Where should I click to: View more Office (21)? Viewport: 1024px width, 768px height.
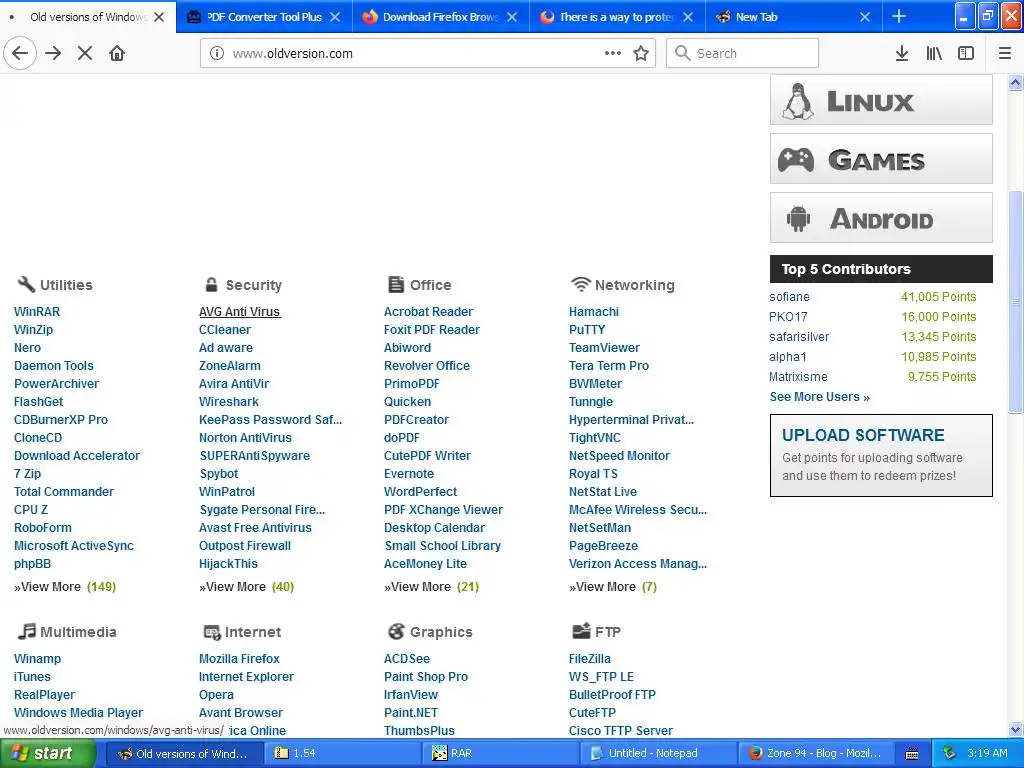pyautogui.click(x=432, y=587)
